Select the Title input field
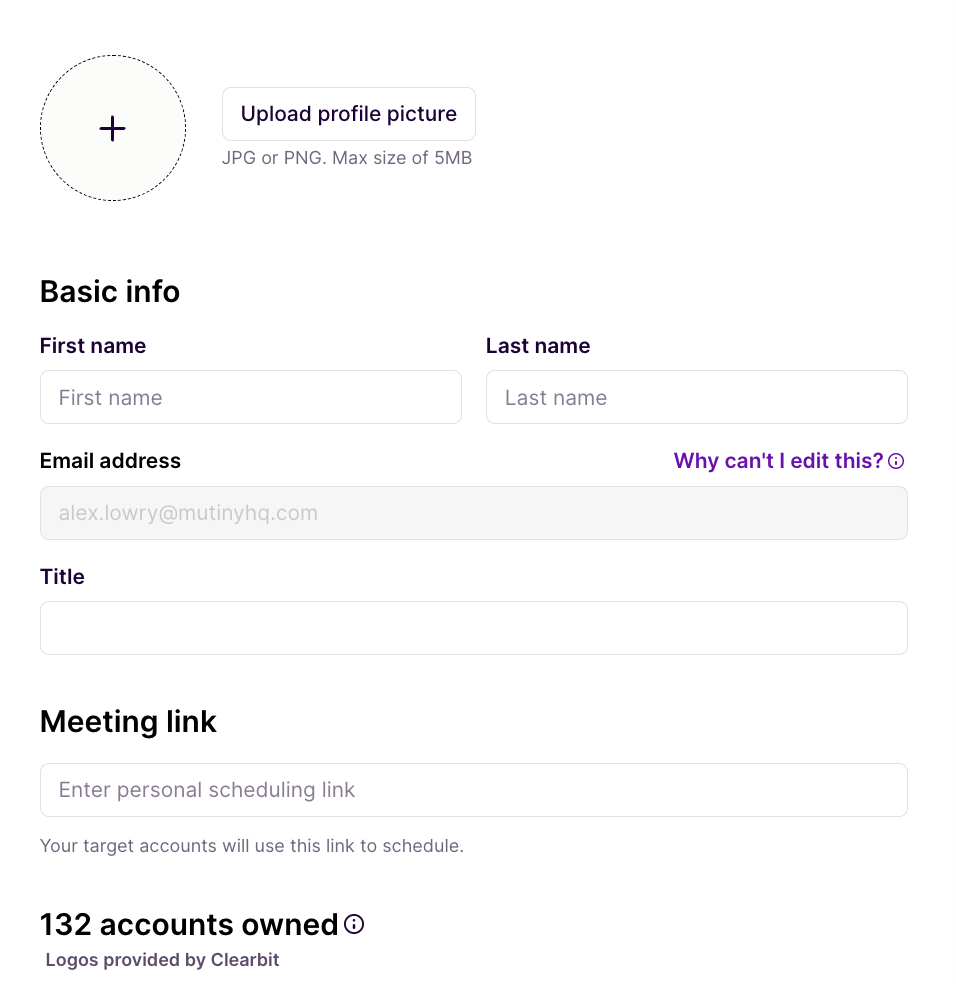This screenshot has width=956, height=984. (x=473, y=628)
